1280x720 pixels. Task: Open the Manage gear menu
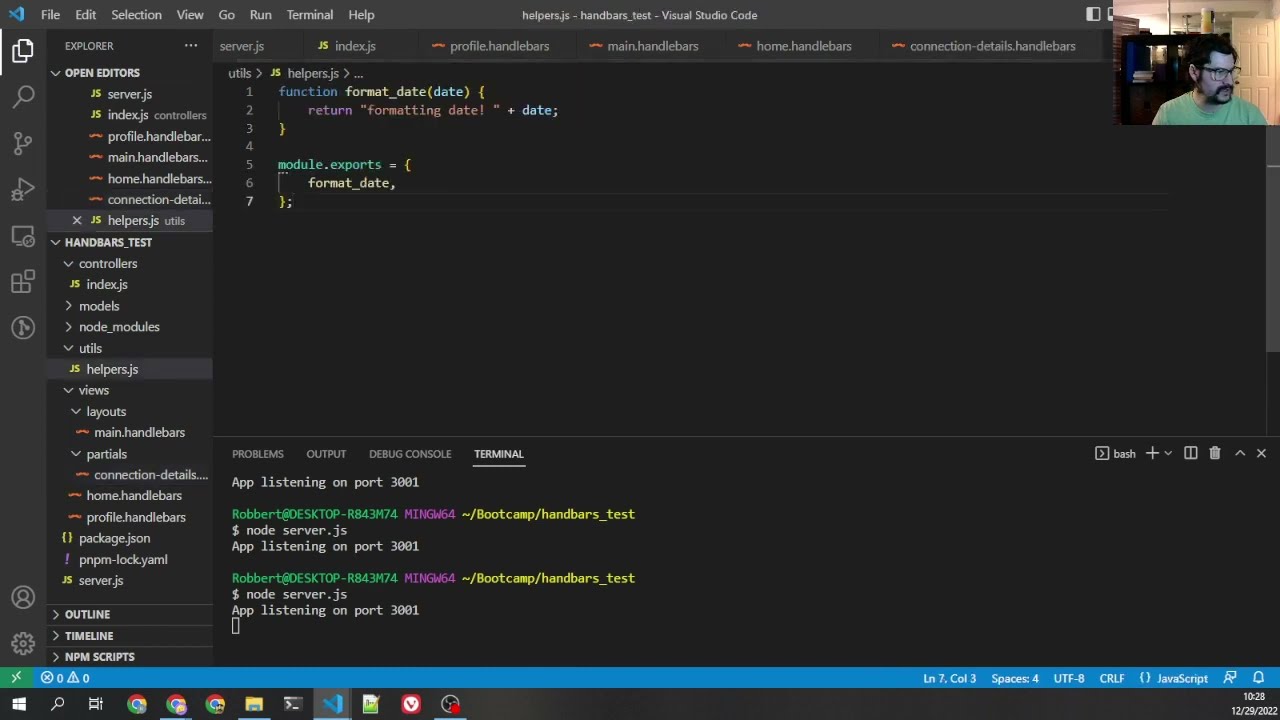(23, 643)
